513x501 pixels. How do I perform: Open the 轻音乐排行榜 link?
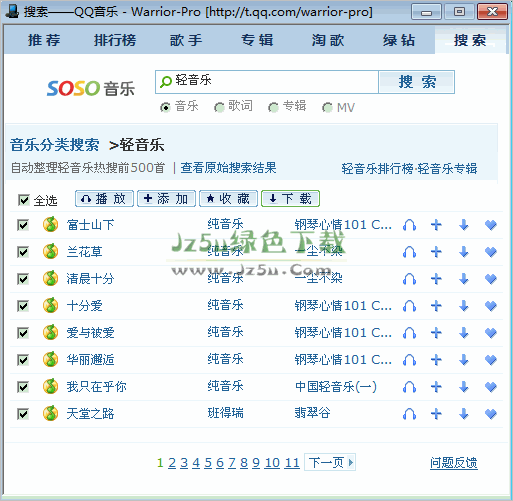377,169
